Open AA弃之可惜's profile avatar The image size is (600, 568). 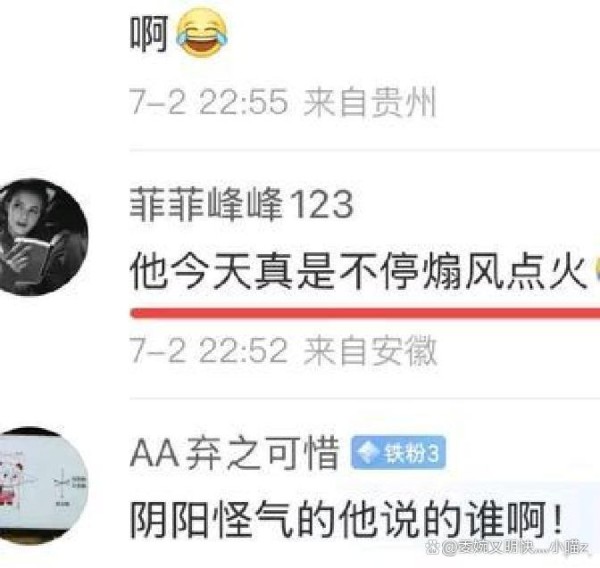[41, 485]
